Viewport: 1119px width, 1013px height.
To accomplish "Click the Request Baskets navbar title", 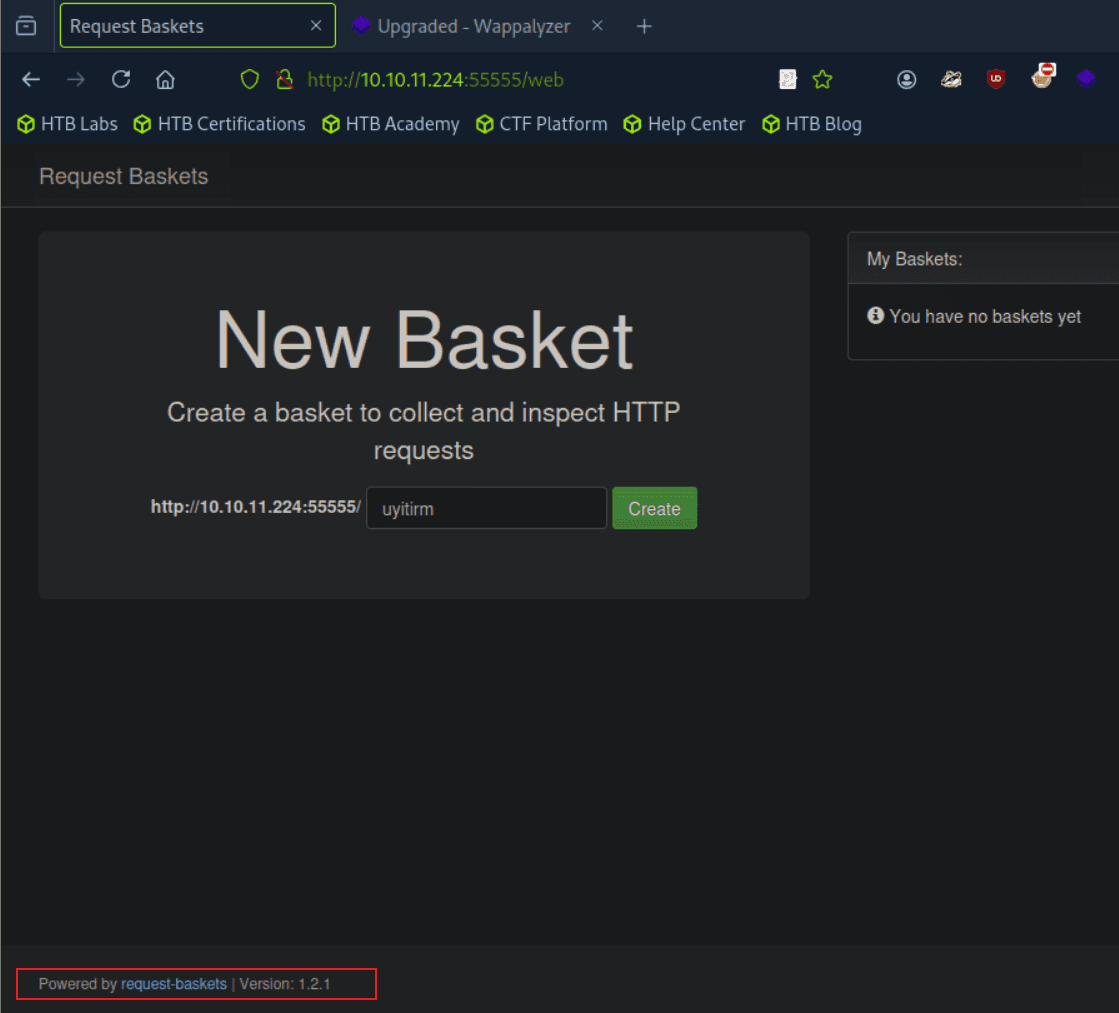I will pyautogui.click(x=124, y=176).
